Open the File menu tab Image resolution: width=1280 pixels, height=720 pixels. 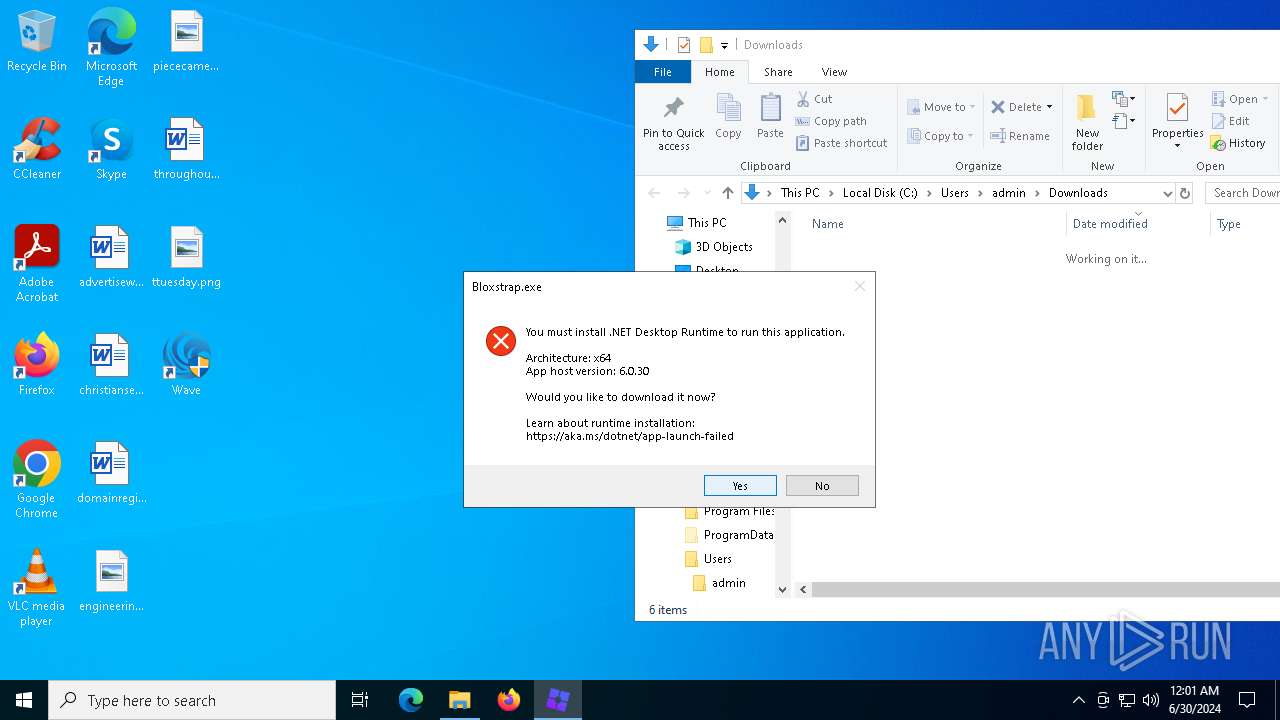tap(662, 72)
